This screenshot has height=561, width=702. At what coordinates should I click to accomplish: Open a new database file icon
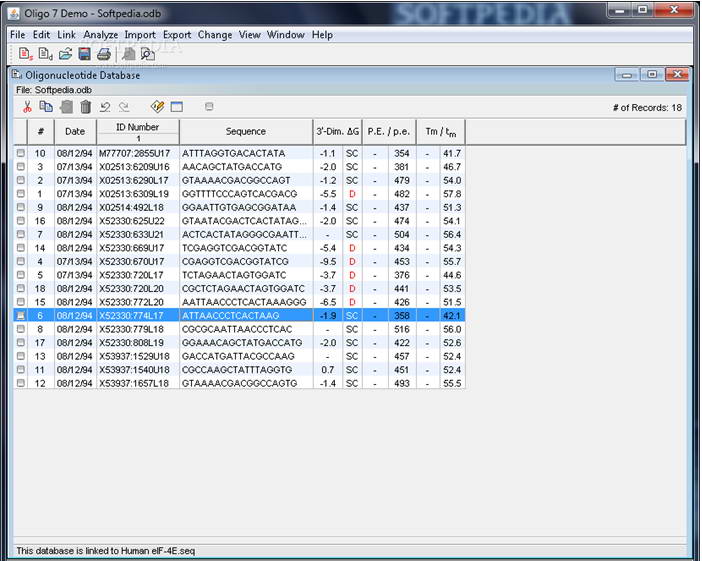[x=45, y=54]
